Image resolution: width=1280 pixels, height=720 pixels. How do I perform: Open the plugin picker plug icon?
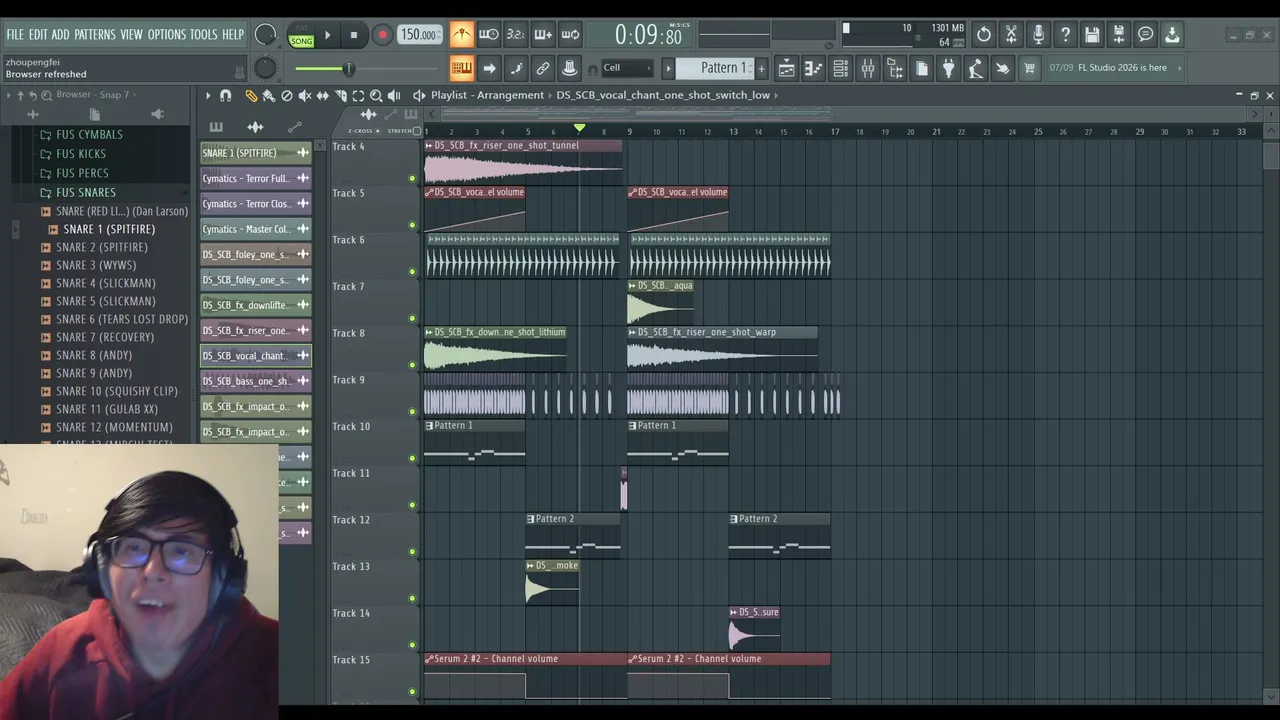pyautogui.click(x=949, y=68)
